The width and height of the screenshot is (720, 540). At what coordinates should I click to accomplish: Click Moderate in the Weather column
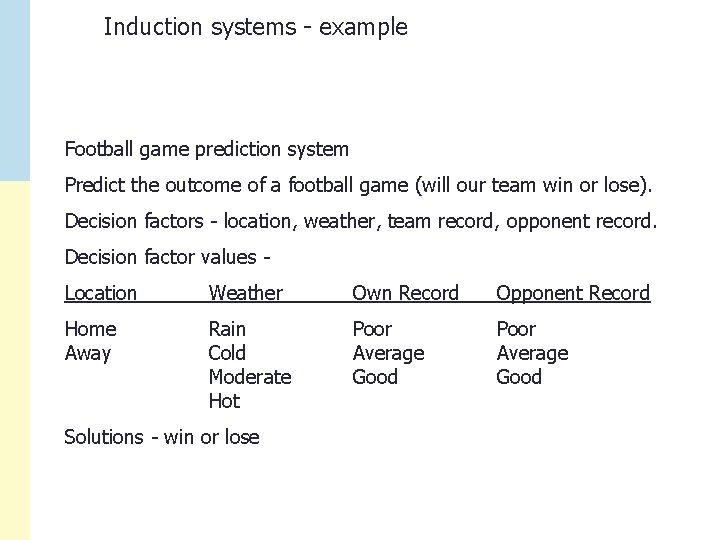[249, 377]
